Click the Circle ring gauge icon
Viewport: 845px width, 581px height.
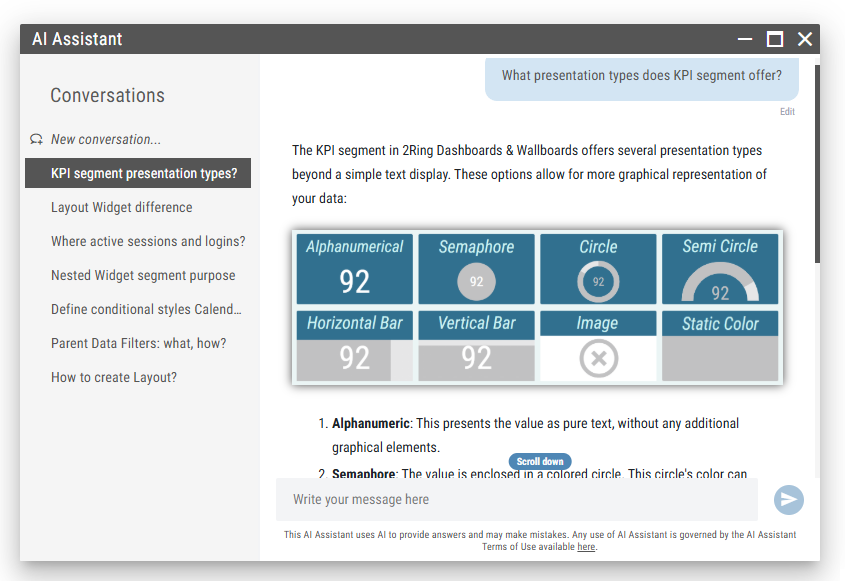[x=598, y=282]
